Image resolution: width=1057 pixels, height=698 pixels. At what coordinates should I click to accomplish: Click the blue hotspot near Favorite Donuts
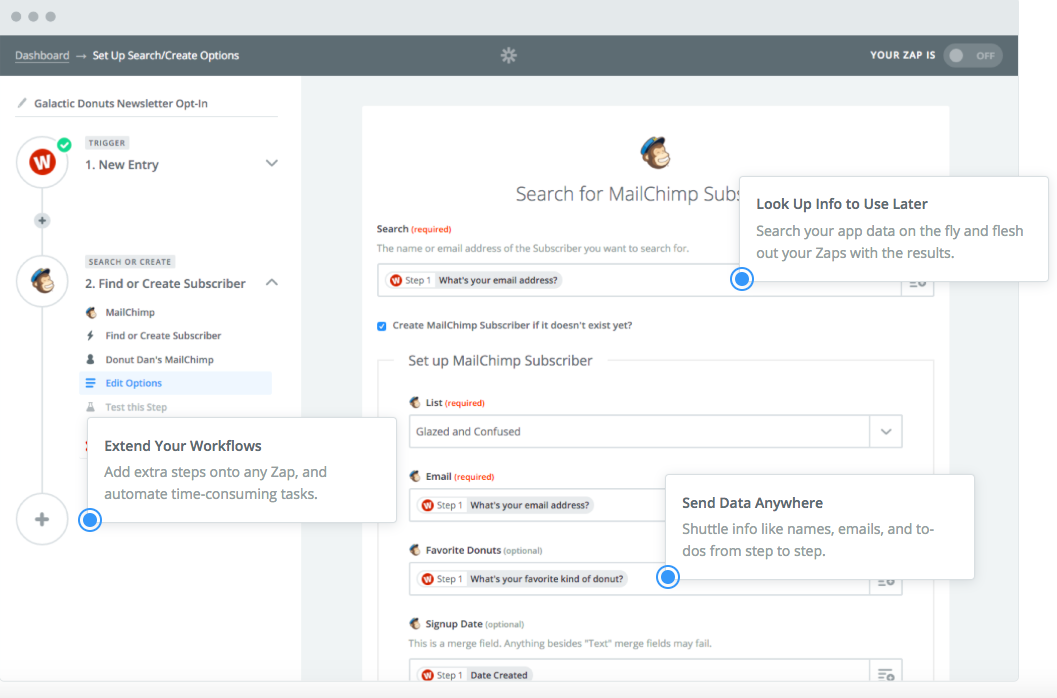[x=667, y=577]
